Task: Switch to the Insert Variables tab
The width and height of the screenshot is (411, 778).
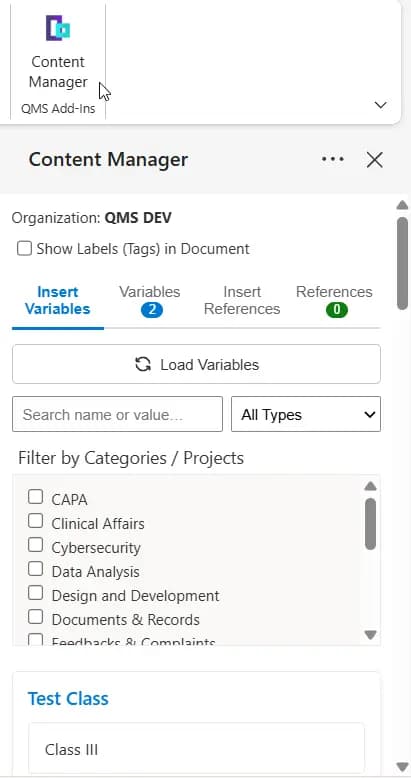Action: [x=58, y=301]
